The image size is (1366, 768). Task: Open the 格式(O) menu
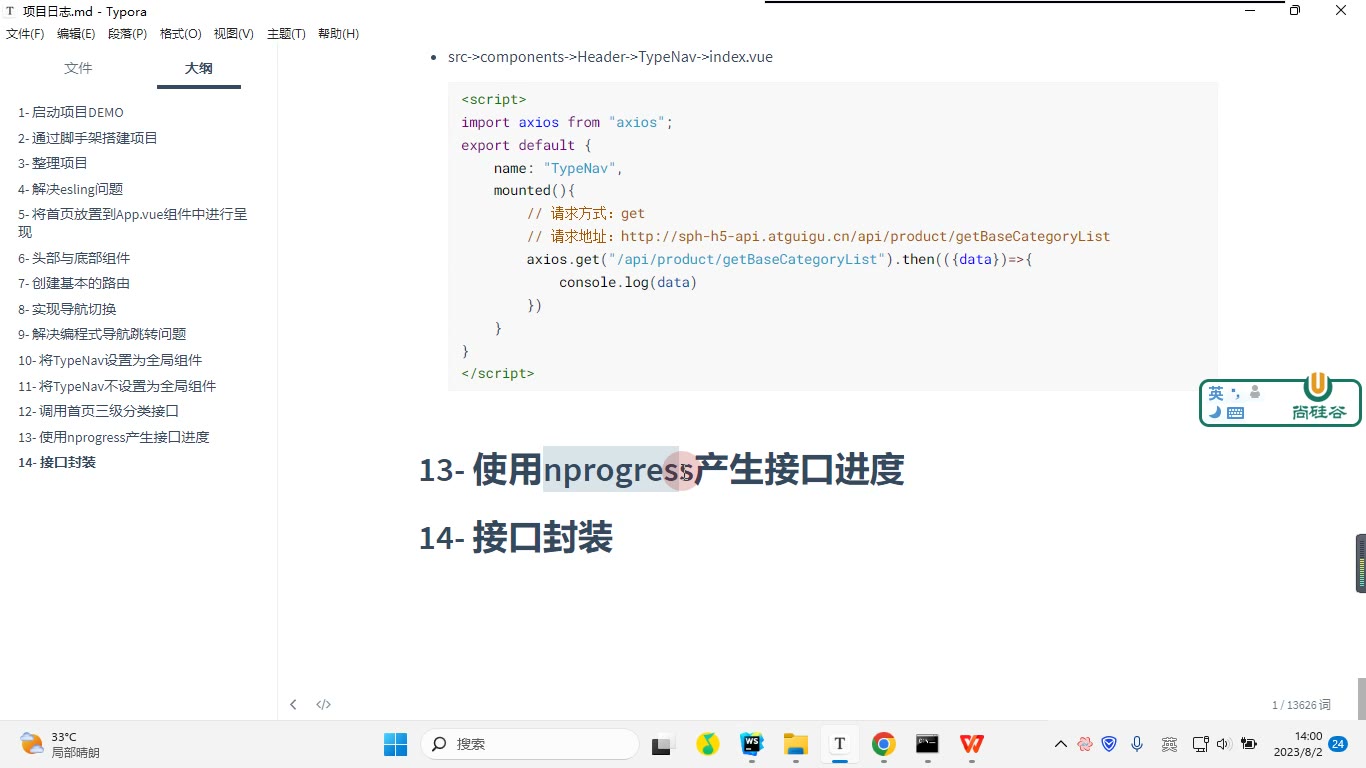click(180, 34)
